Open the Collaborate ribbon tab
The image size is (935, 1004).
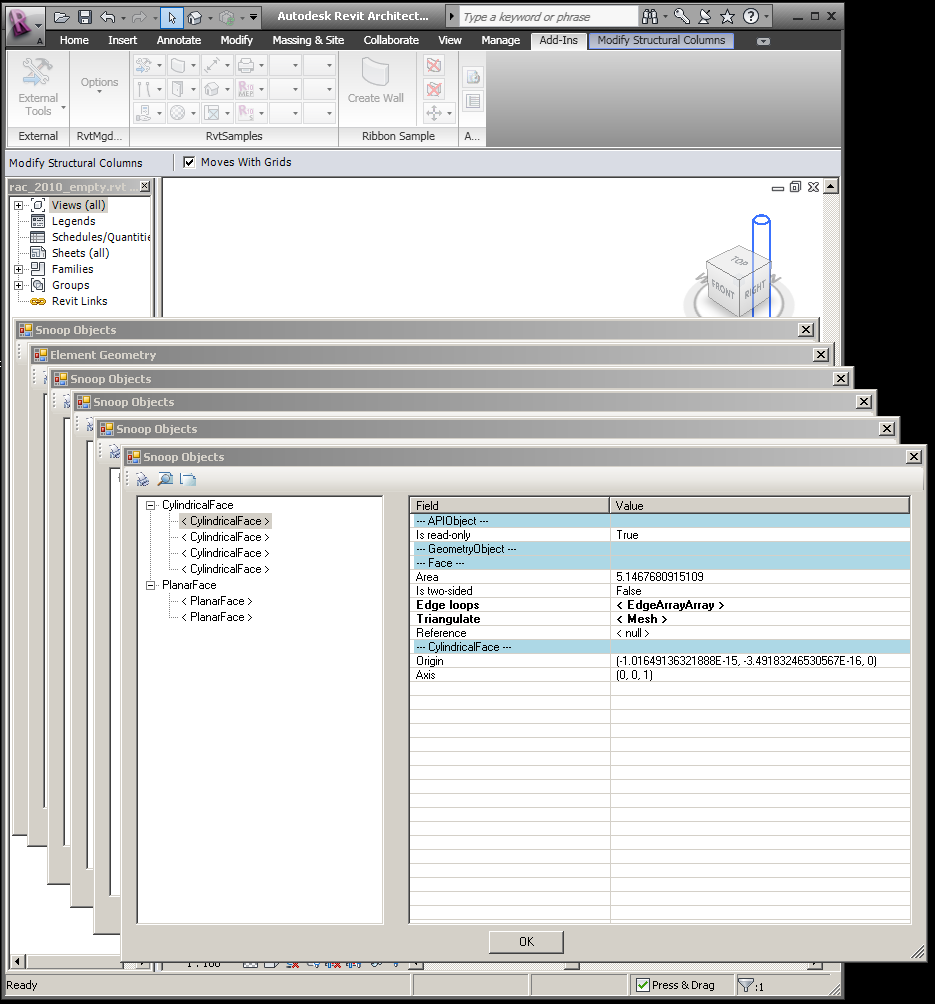391,40
